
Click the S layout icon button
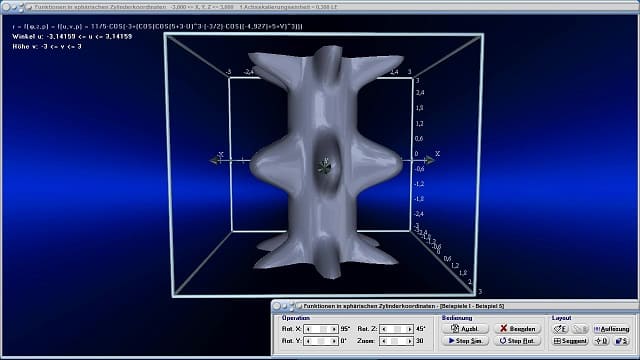(x=622, y=341)
